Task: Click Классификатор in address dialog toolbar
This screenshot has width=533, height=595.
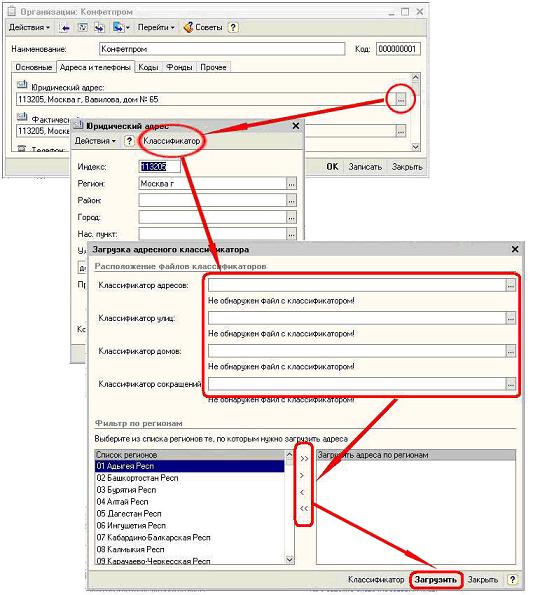Action: point(171,141)
